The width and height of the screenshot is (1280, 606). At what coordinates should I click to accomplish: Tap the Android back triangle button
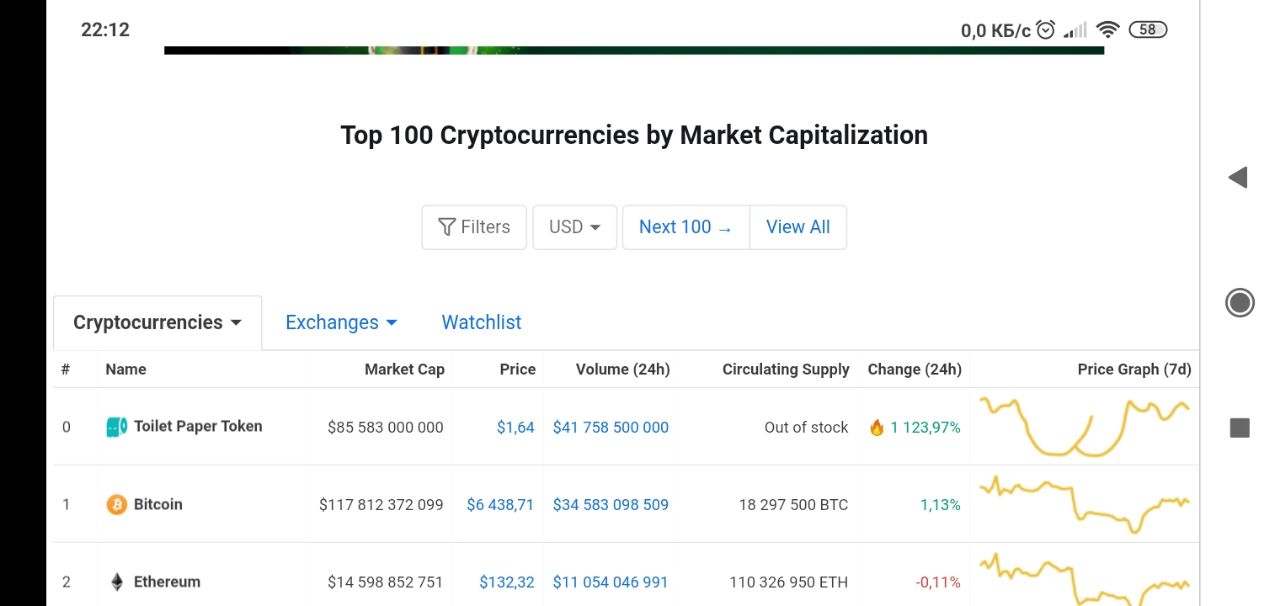1238,178
